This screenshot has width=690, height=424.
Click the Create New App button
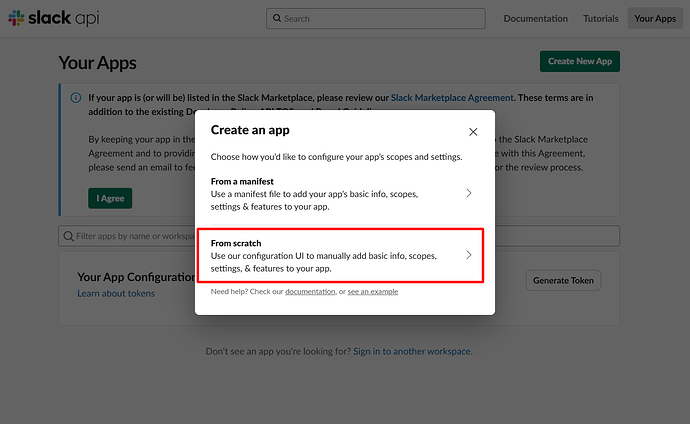coord(580,61)
